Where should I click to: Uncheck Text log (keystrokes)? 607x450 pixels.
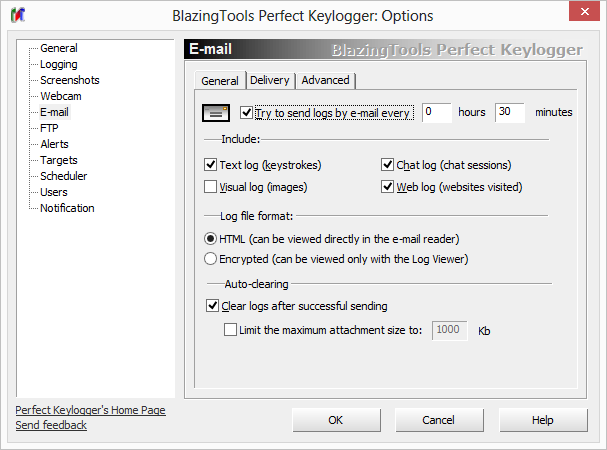coord(211,165)
